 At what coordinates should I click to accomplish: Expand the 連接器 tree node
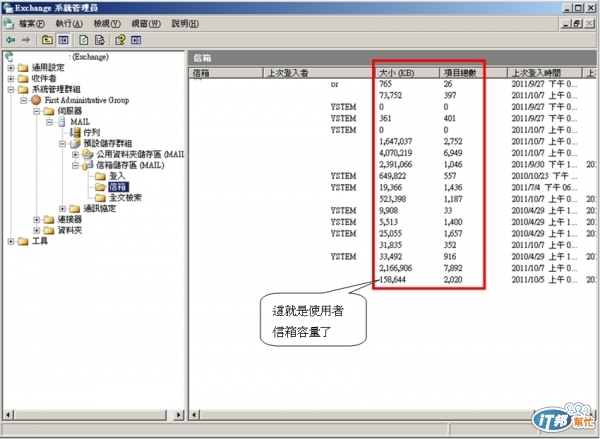tap(36, 220)
